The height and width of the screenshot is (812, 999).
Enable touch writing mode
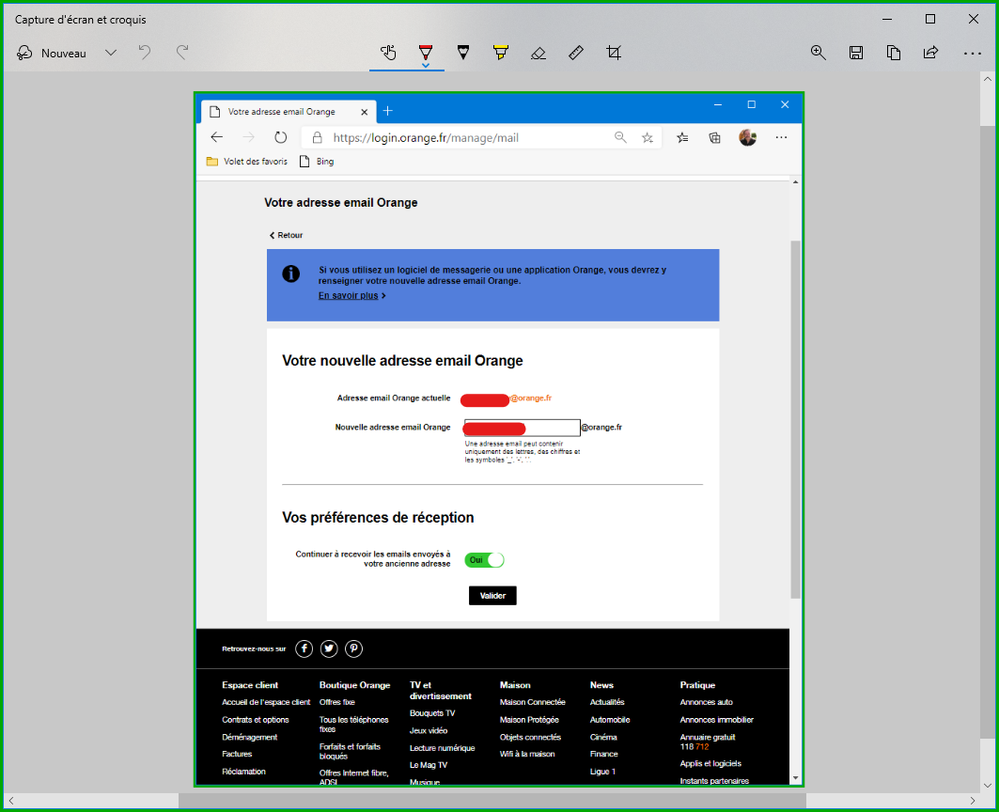click(388, 53)
